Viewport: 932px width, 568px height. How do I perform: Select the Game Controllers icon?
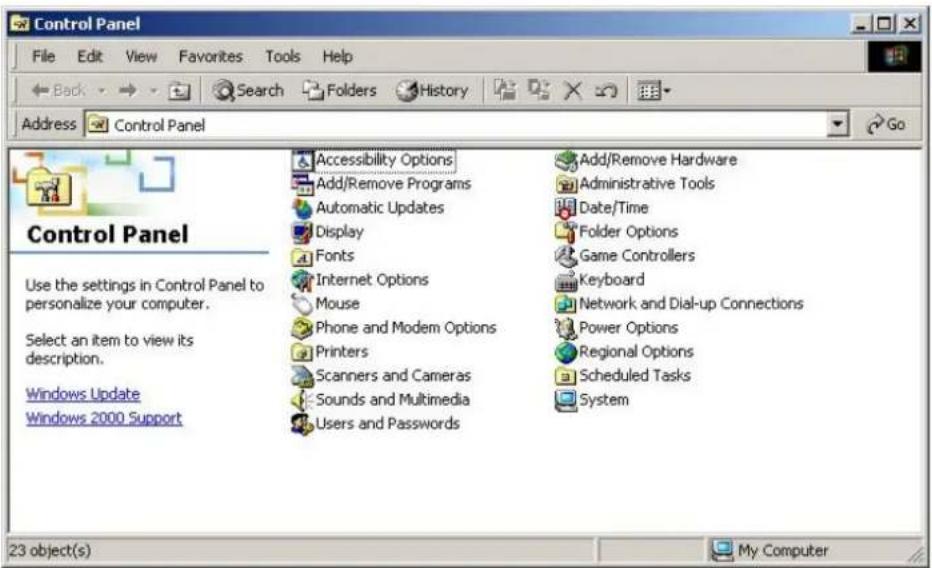pos(566,256)
